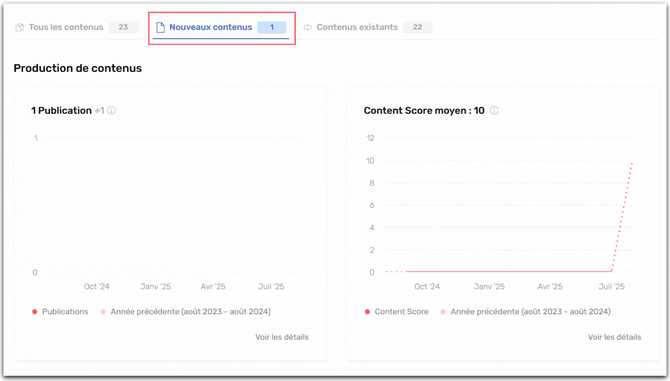Toggle Année précédente legend in Content Score chart
Viewport: 670px width, 381px height.
click(x=526, y=312)
